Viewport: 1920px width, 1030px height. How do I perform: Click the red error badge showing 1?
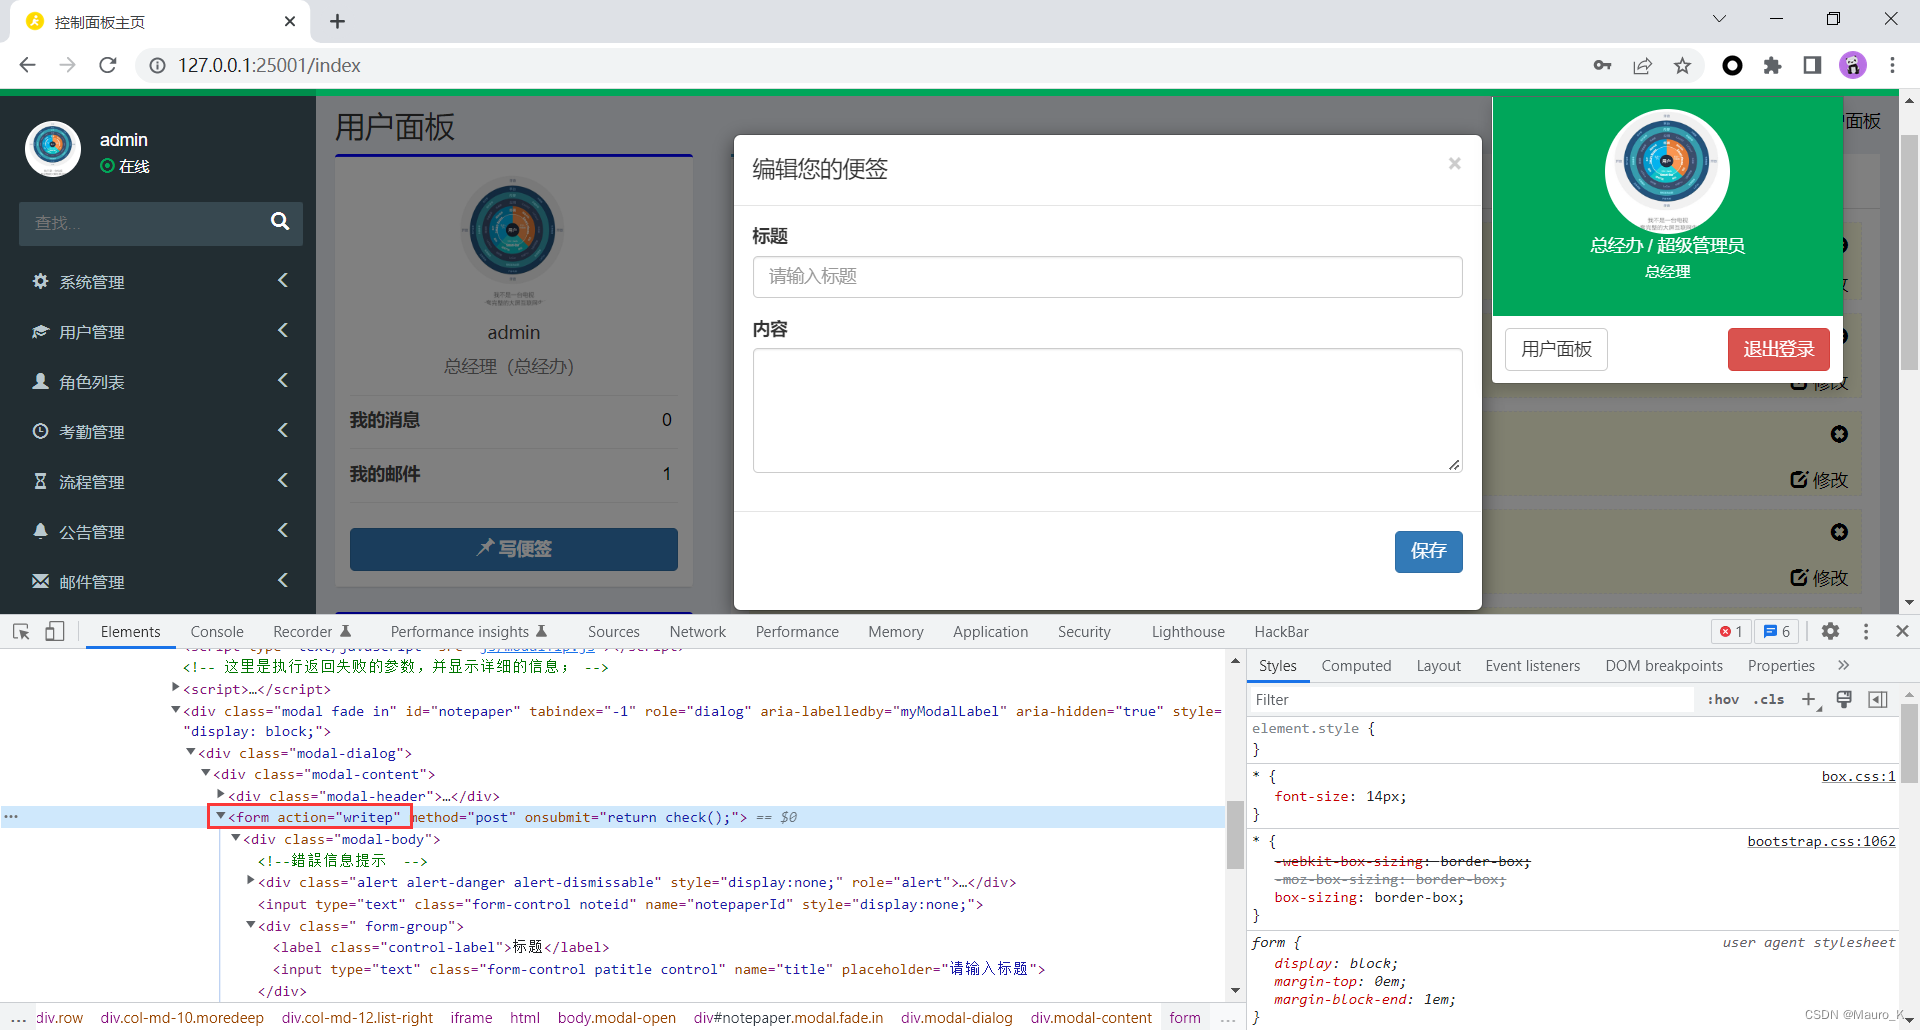(1729, 631)
